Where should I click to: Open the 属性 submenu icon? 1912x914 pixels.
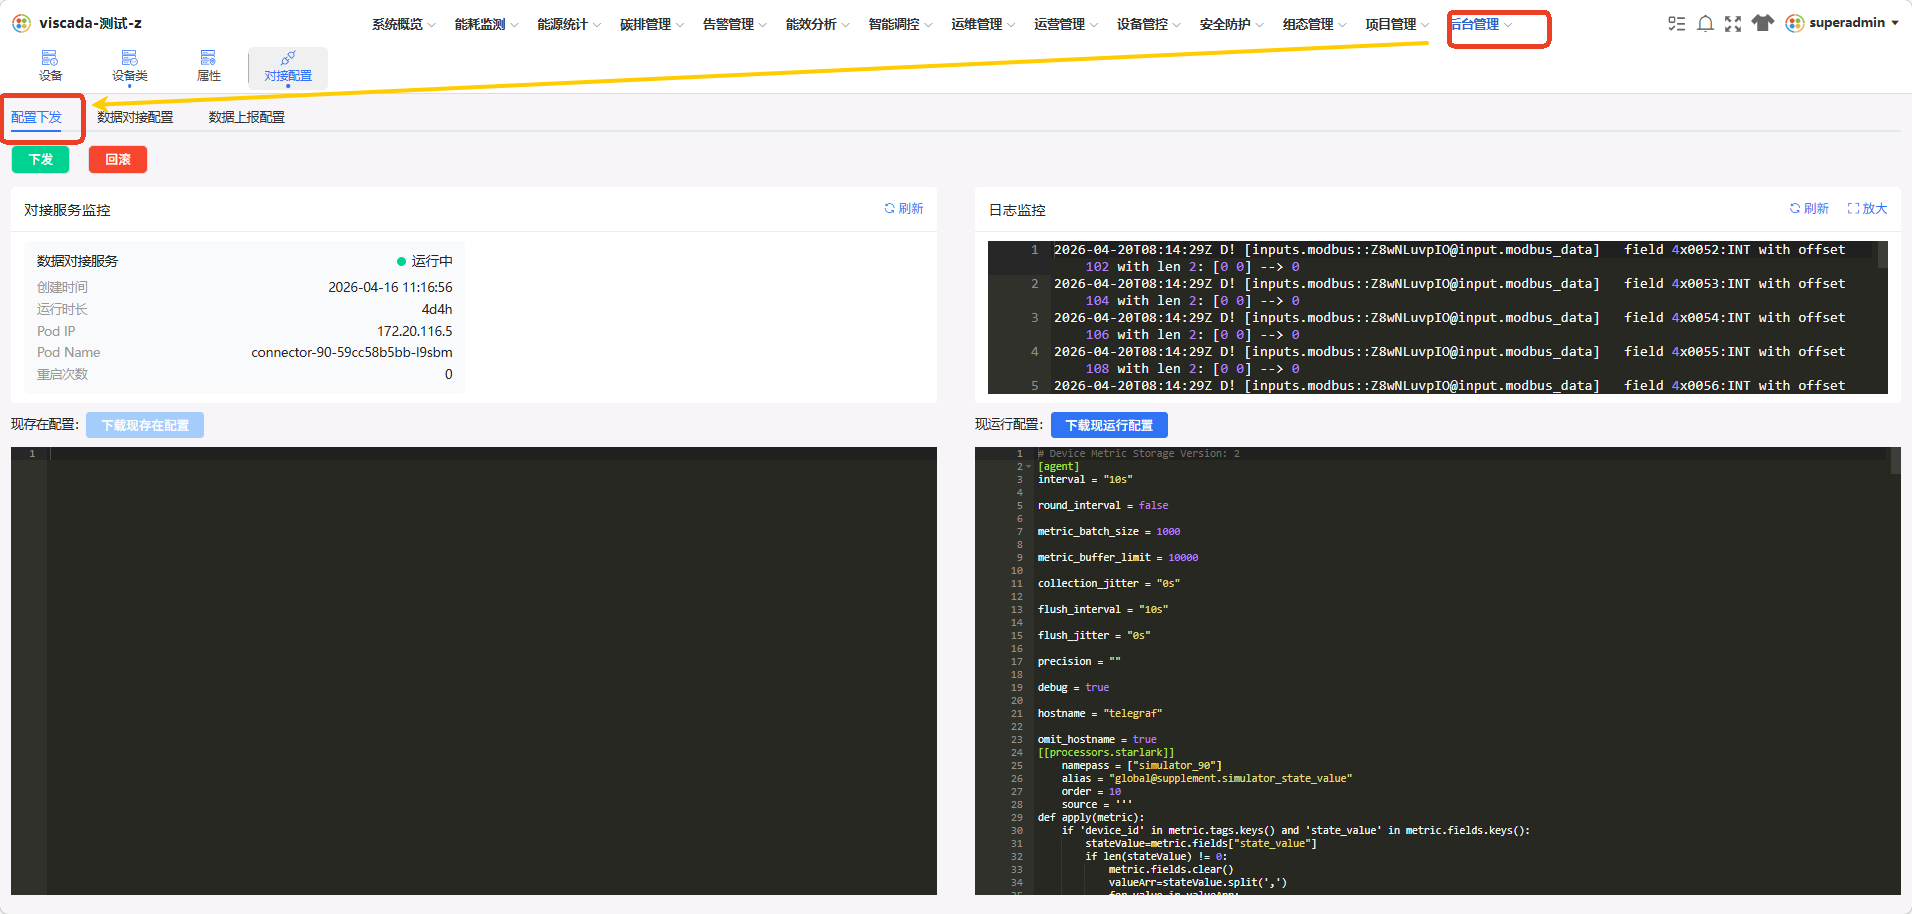(208, 58)
